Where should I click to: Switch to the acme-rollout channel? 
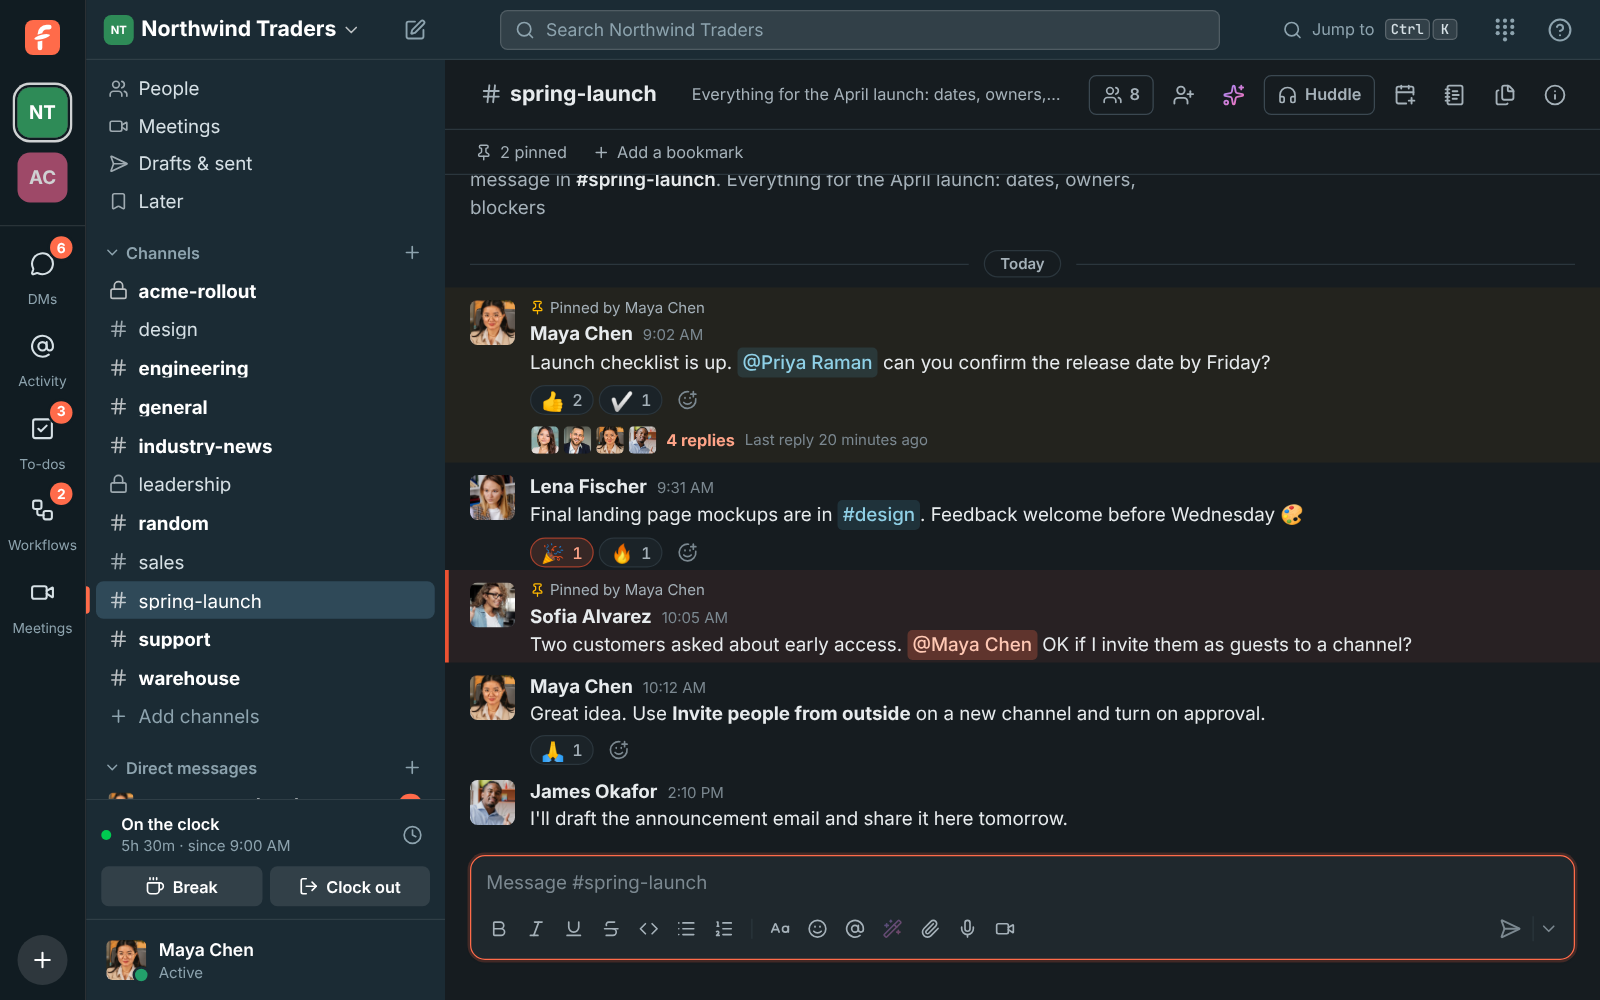click(265, 291)
